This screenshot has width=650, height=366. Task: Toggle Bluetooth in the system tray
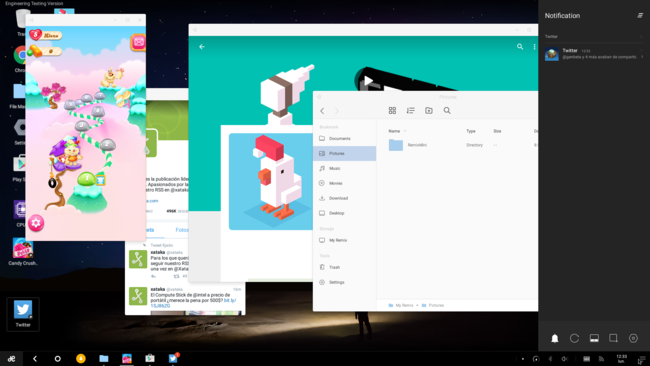tap(551, 359)
